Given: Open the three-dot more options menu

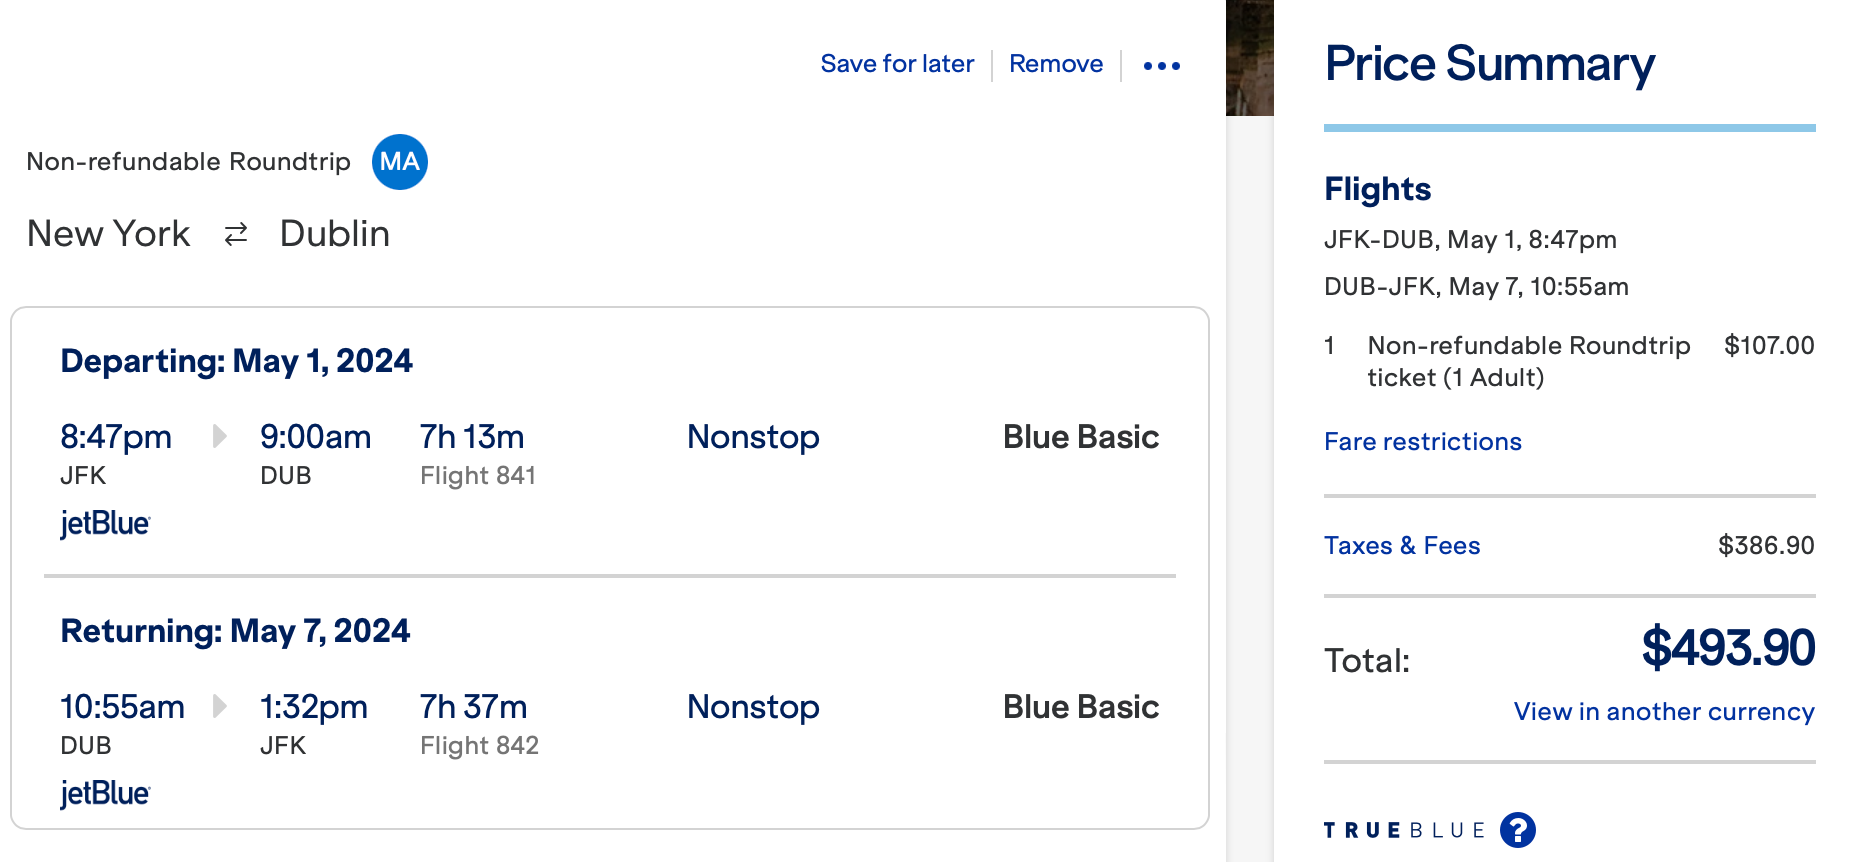Looking at the screenshot, I should [1161, 66].
